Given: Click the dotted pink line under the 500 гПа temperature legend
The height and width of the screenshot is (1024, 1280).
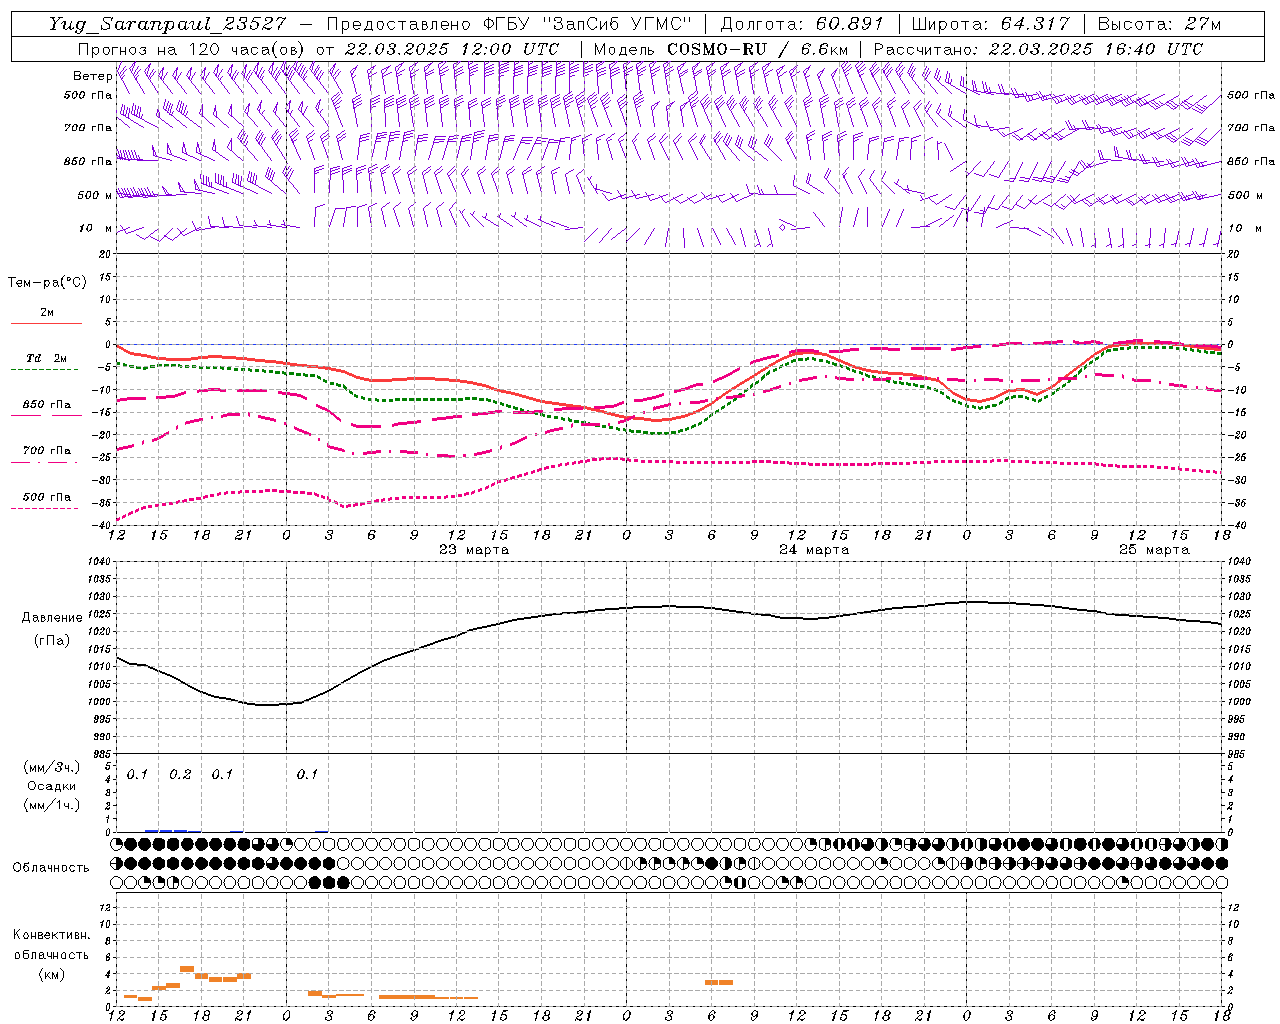Looking at the screenshot, I should pos(44,508).
